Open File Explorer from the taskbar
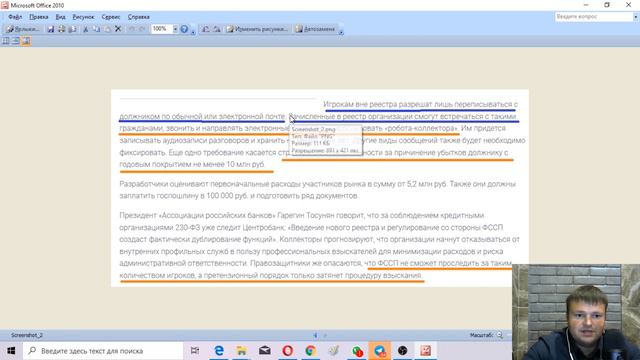Screen dimensions: 640x360 tap(242, 351)
